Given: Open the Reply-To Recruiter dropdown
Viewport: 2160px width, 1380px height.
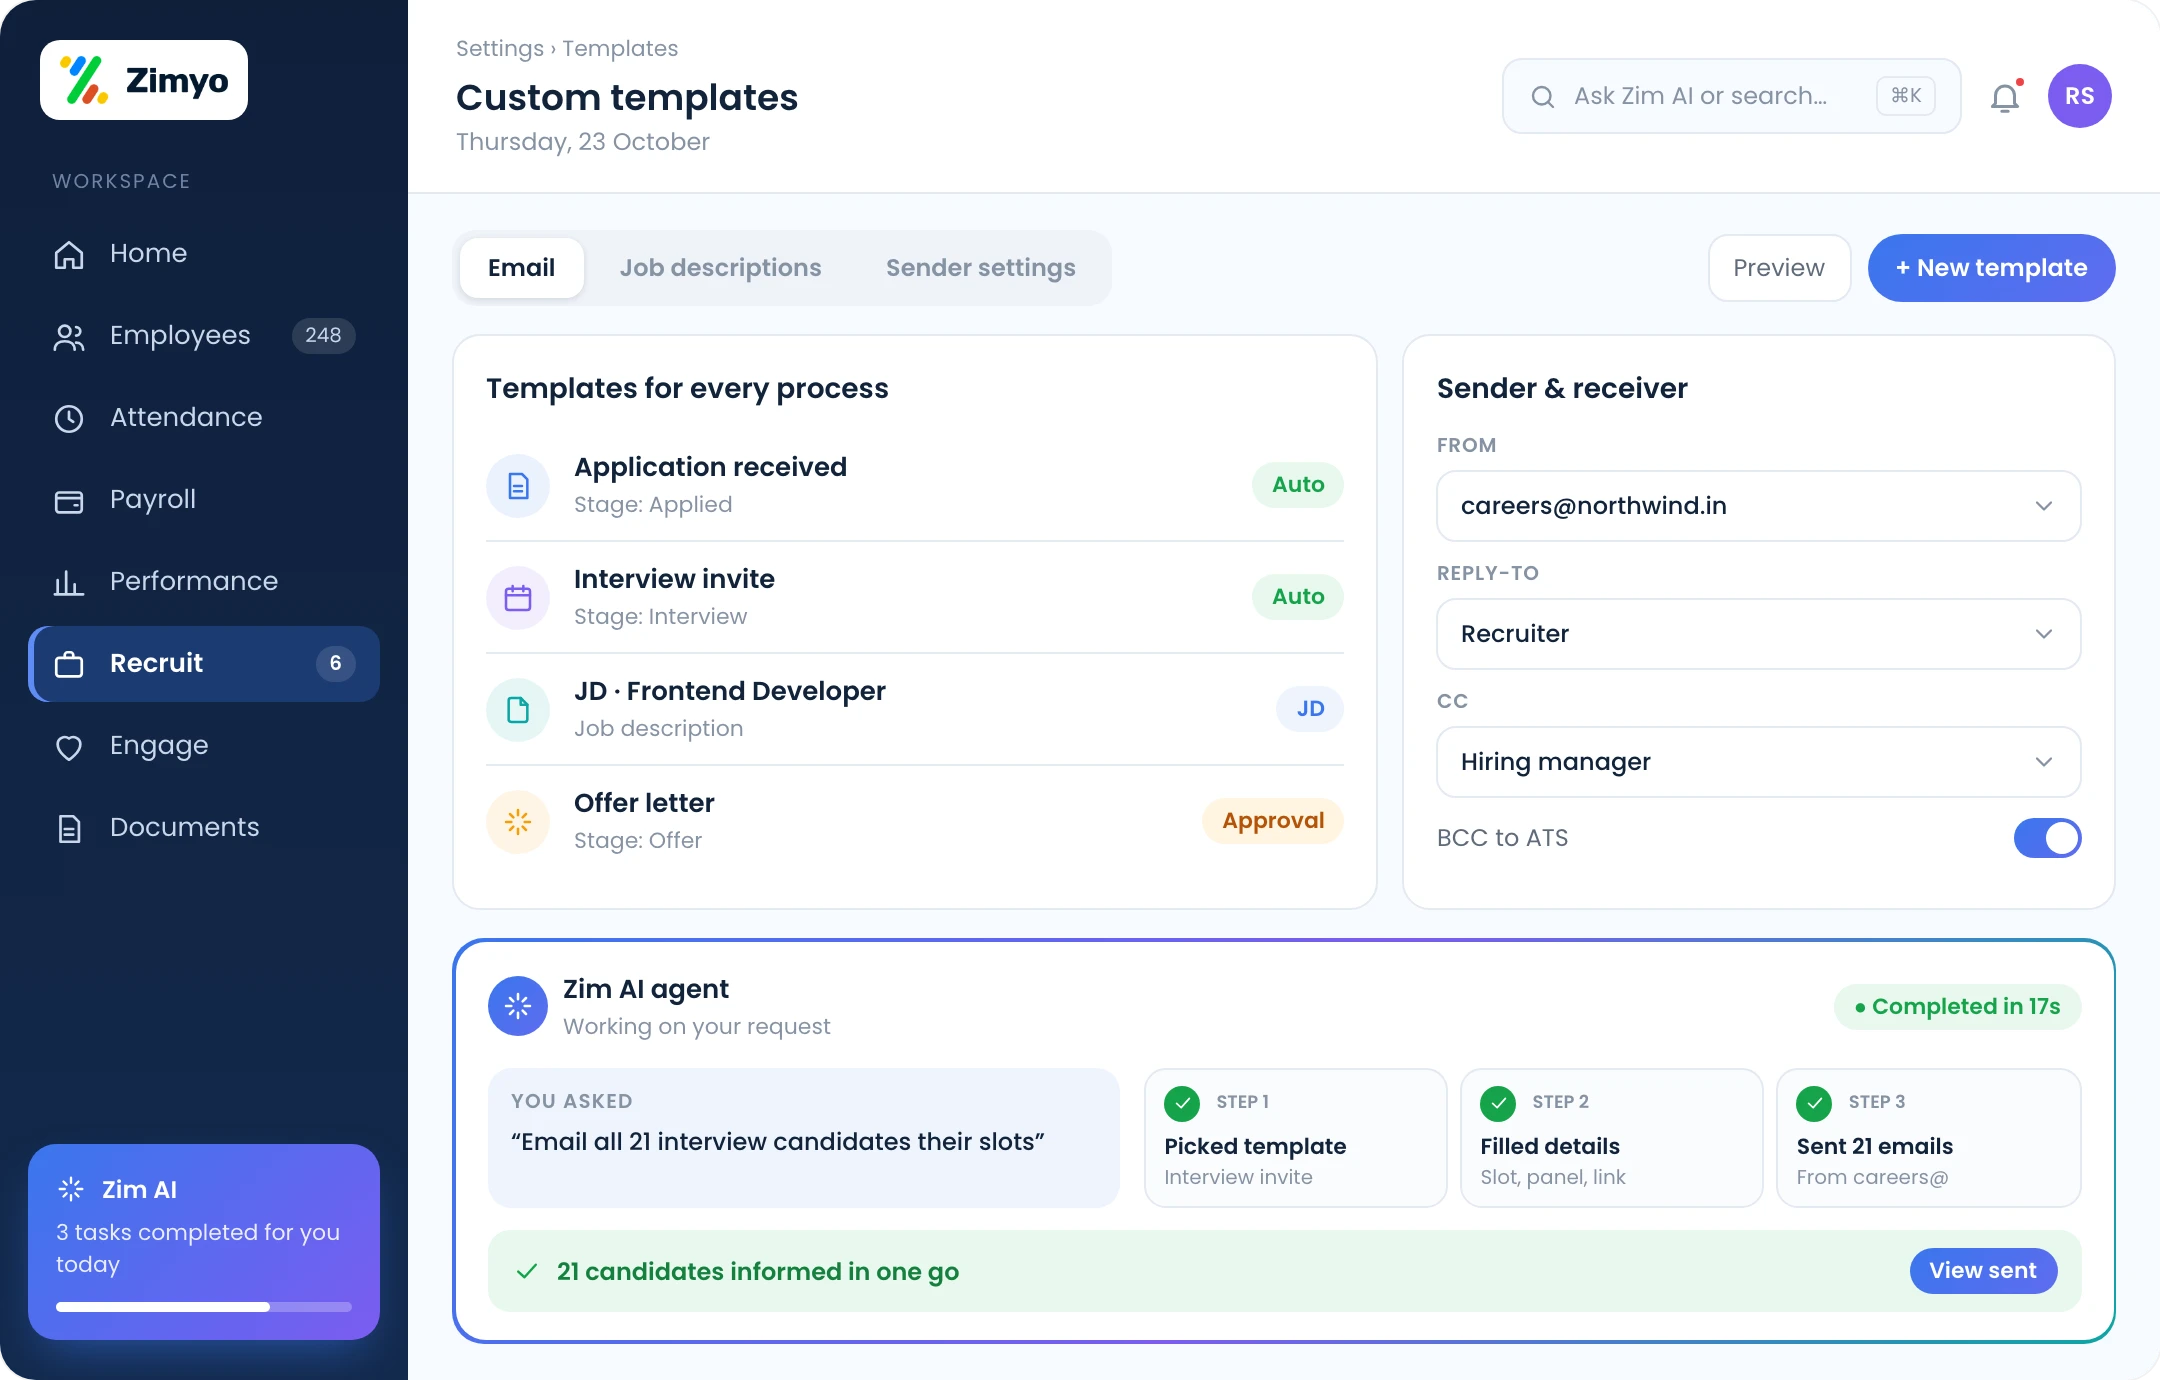Looking at the screenshot, I should (1758, 634).
